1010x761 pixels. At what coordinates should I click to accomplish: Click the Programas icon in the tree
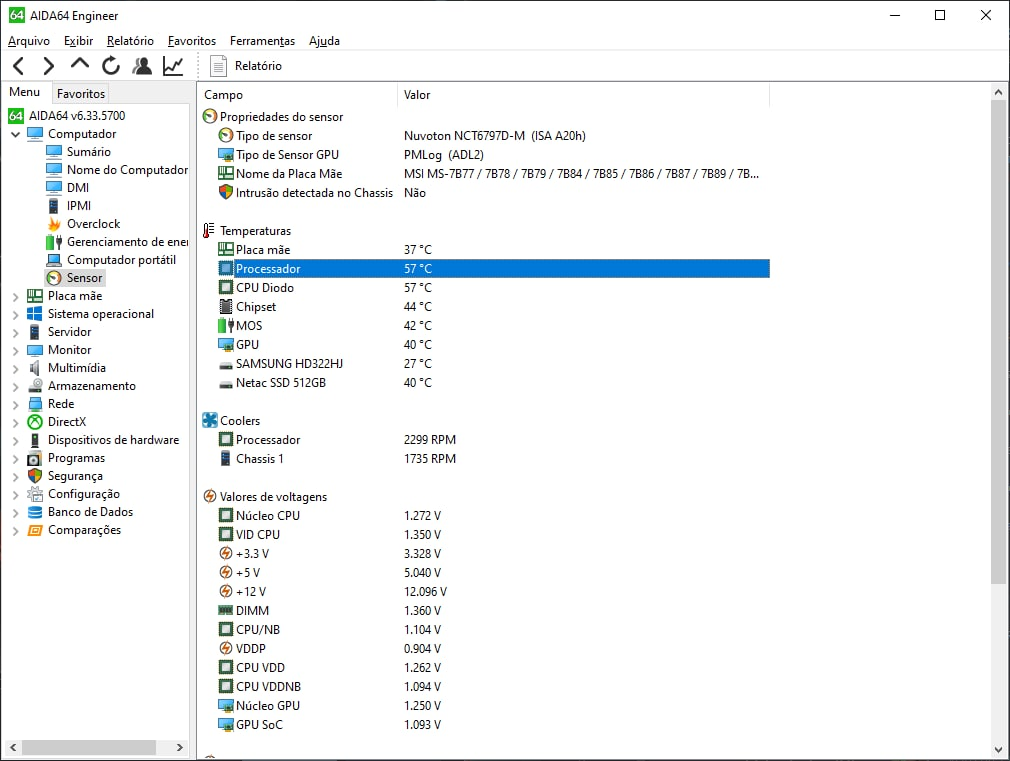pyautogui.click(x=35, y=458)
